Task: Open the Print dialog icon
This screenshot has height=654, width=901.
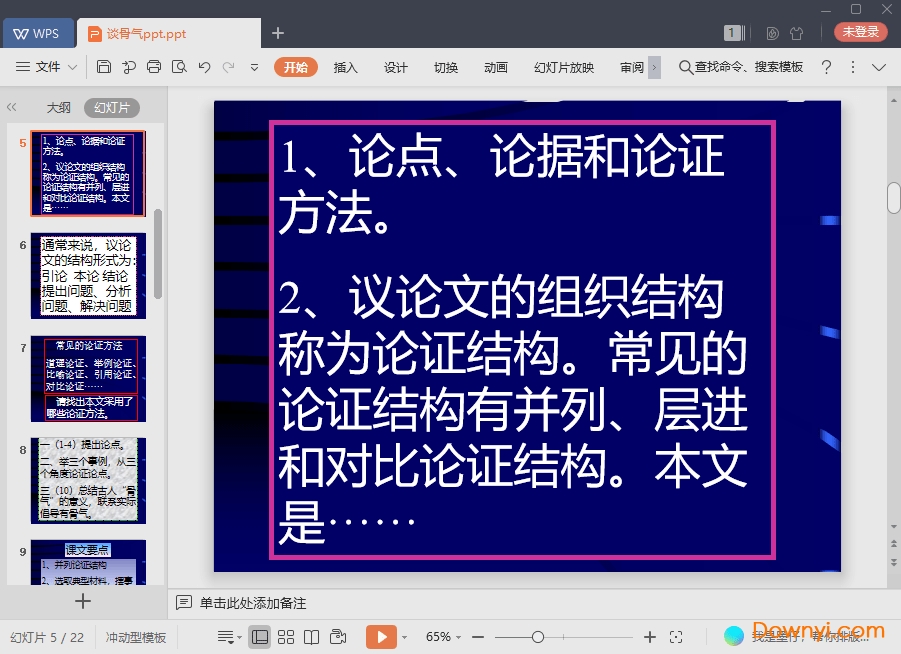Action: [x=155, y=66]
